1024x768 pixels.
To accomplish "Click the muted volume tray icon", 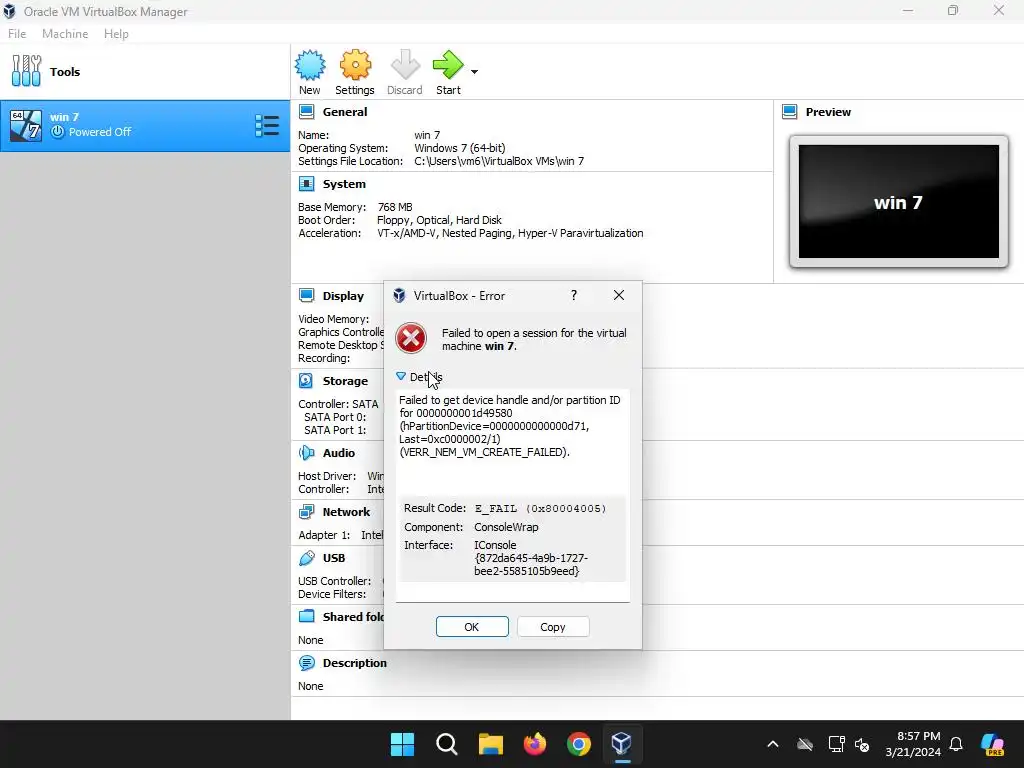I will (x=862, y=744).
